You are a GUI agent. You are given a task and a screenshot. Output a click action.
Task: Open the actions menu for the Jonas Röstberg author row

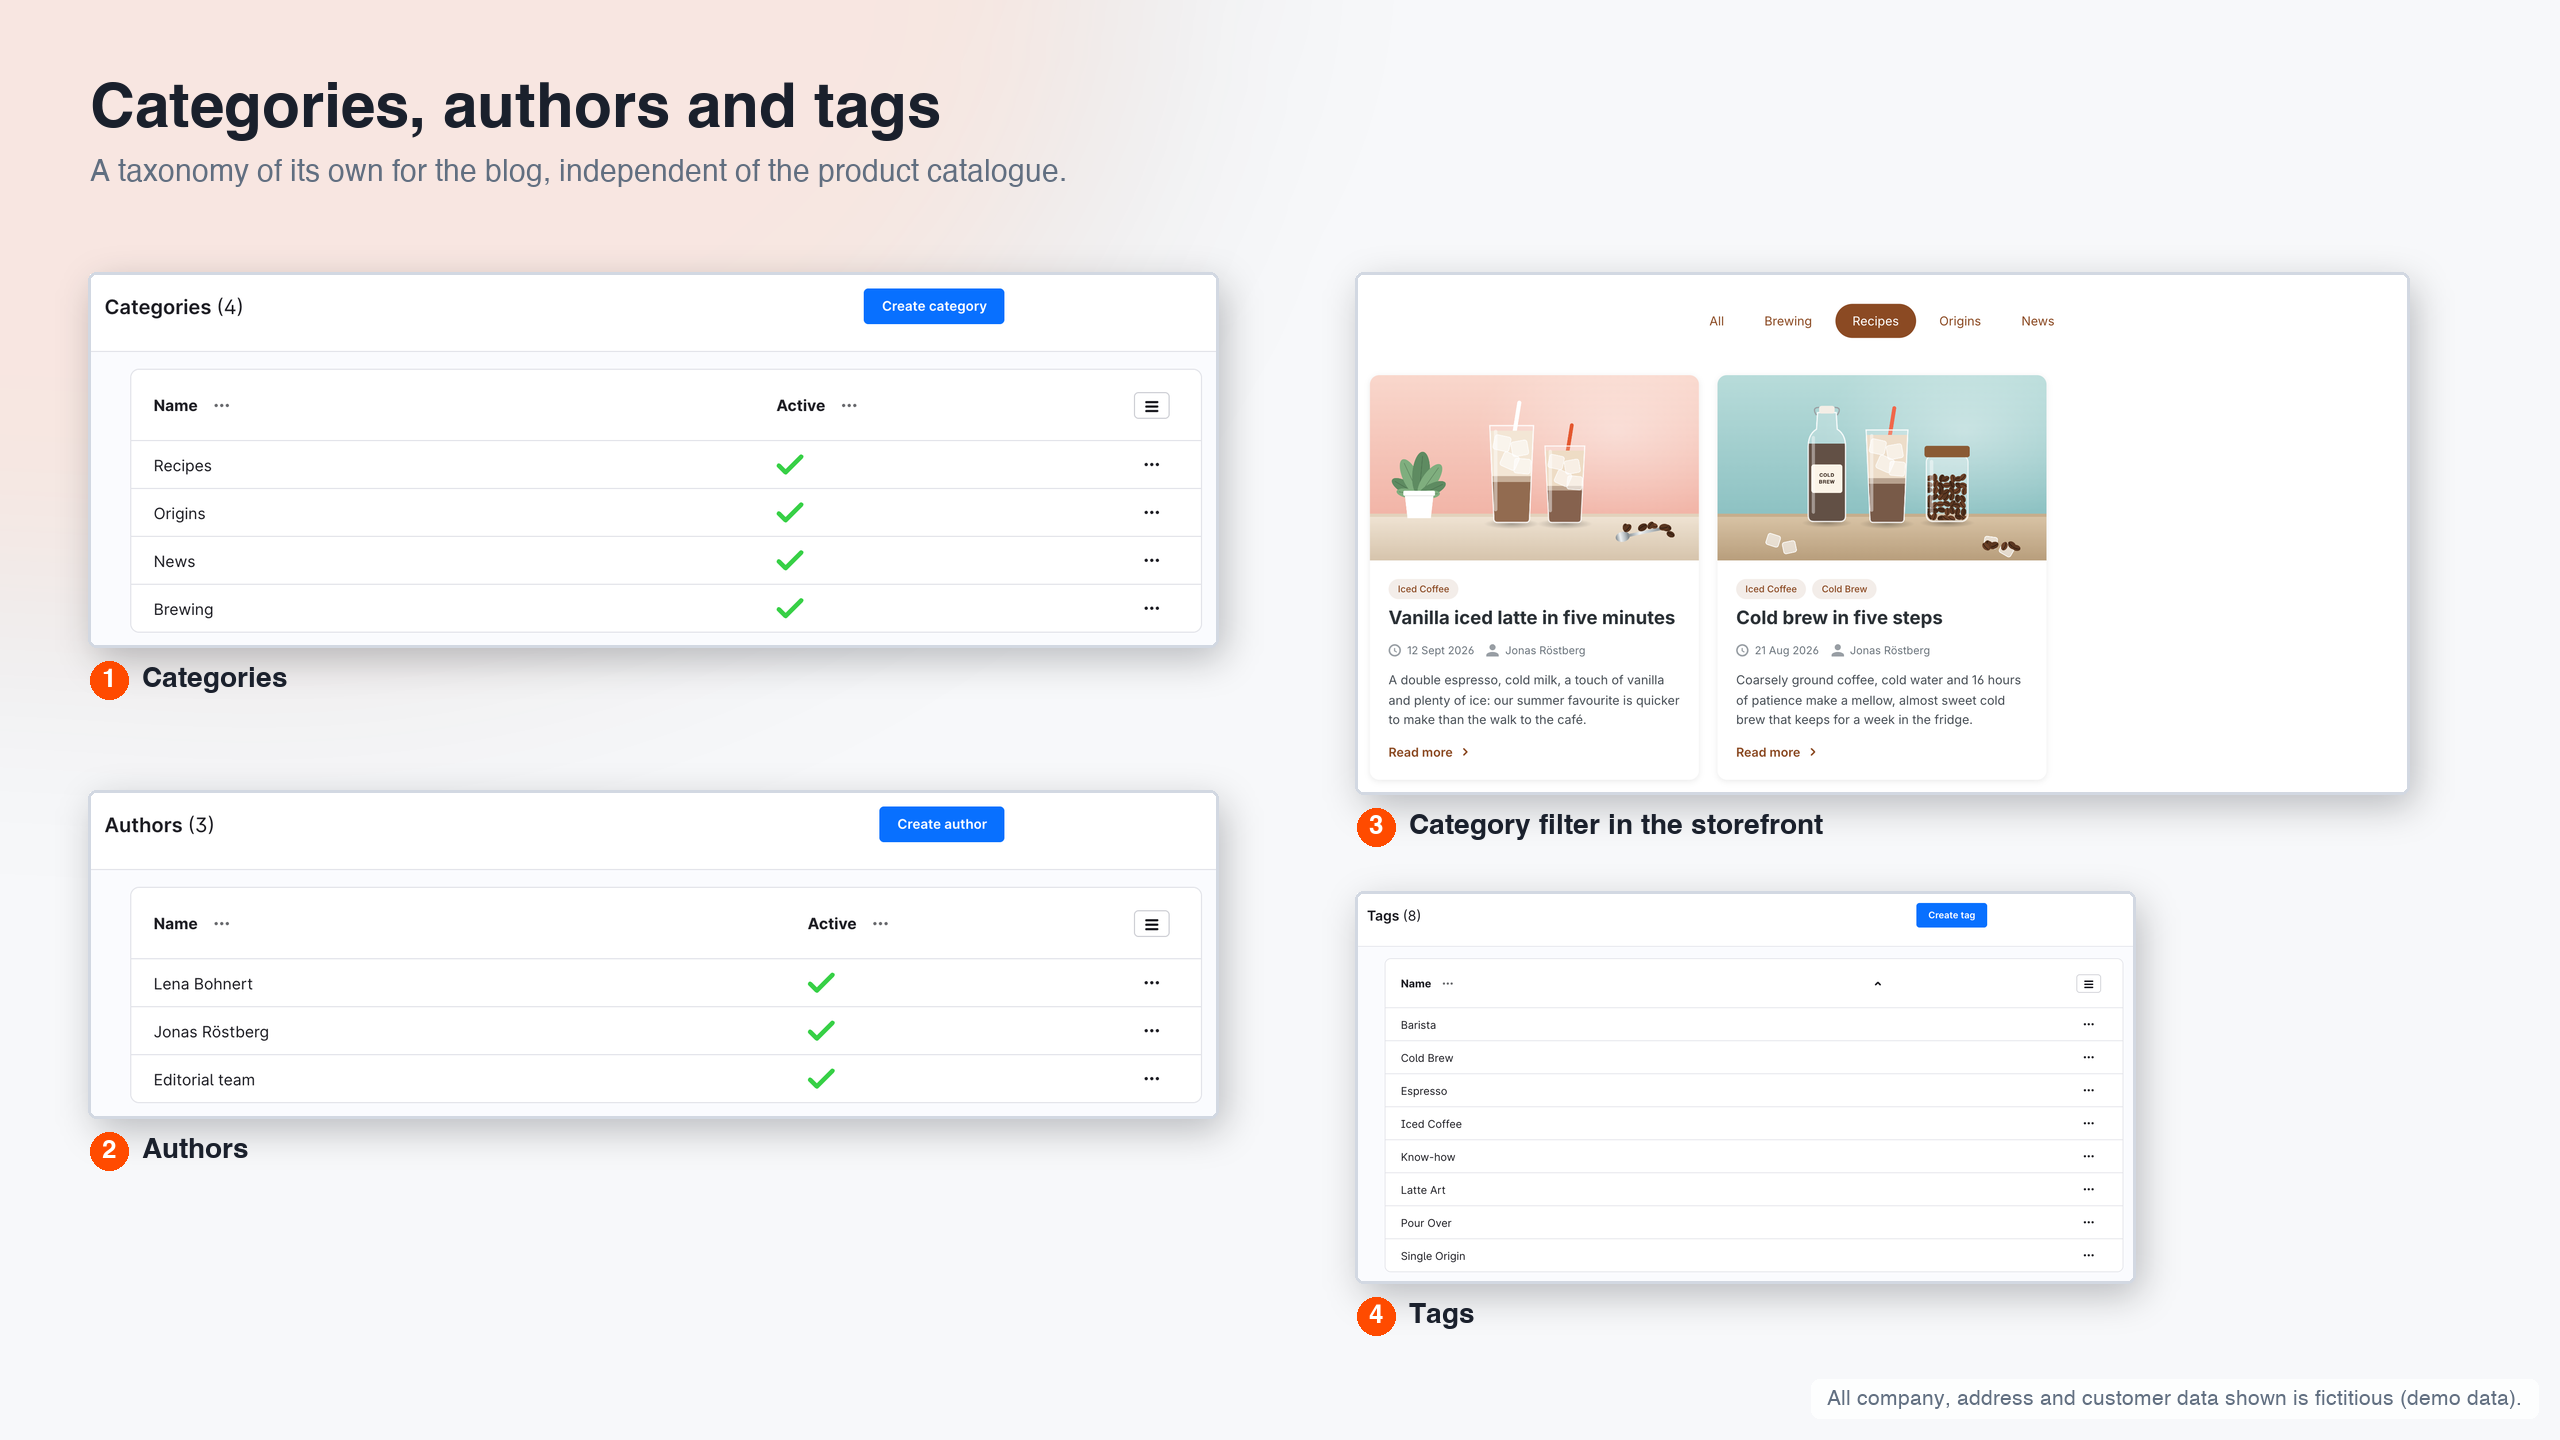pos(1151,1031)
